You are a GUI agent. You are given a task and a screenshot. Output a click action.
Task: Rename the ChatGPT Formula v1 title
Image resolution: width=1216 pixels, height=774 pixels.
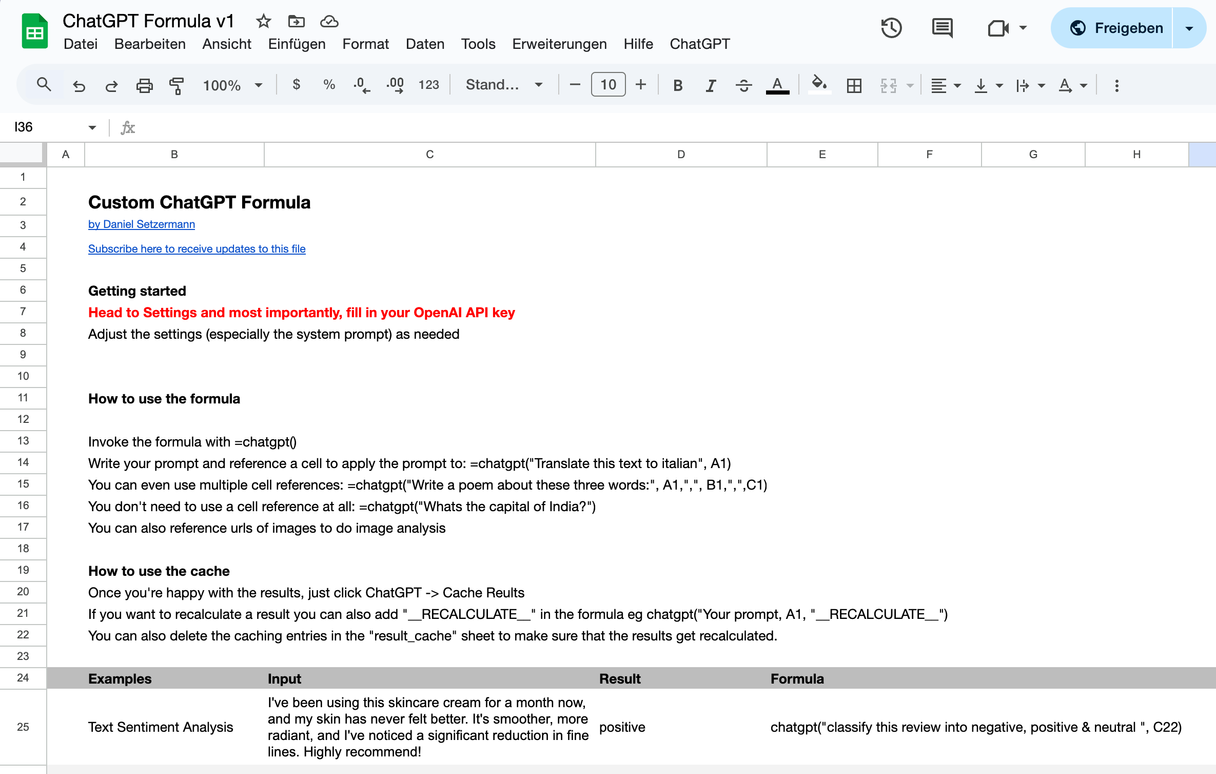[x=149, y=21]
